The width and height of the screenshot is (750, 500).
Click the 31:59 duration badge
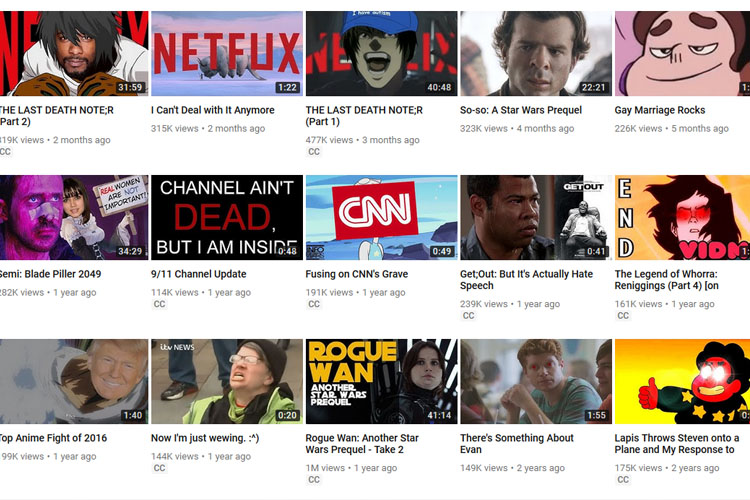click(130, 87)
